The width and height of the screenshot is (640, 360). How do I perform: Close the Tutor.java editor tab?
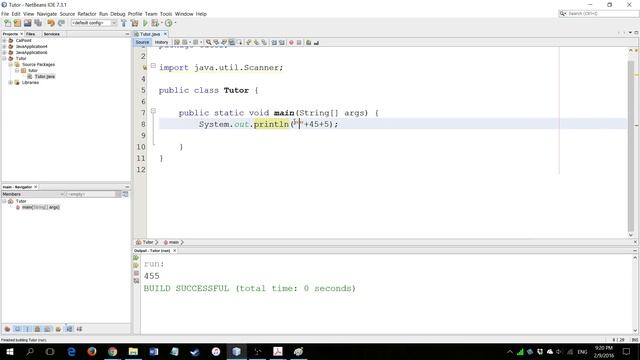(165, 34)
